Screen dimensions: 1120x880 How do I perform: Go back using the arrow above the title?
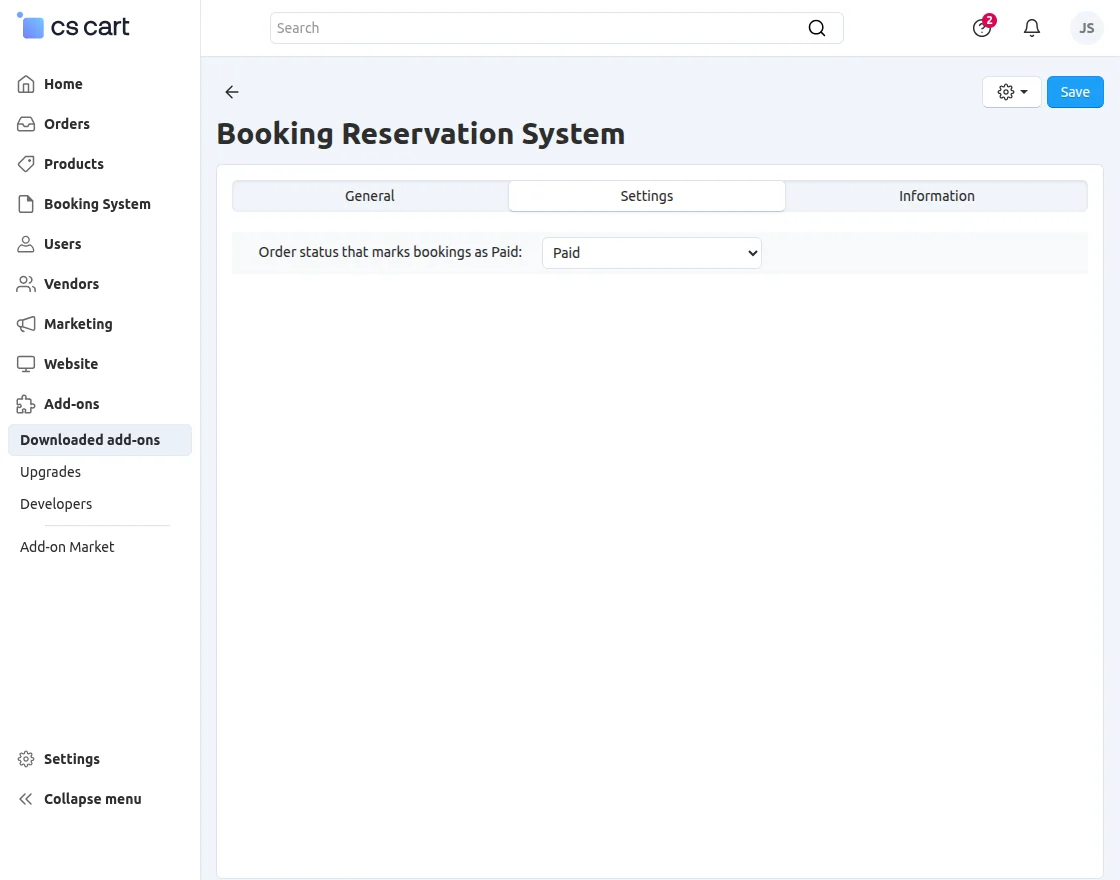(x=231, y=92)
